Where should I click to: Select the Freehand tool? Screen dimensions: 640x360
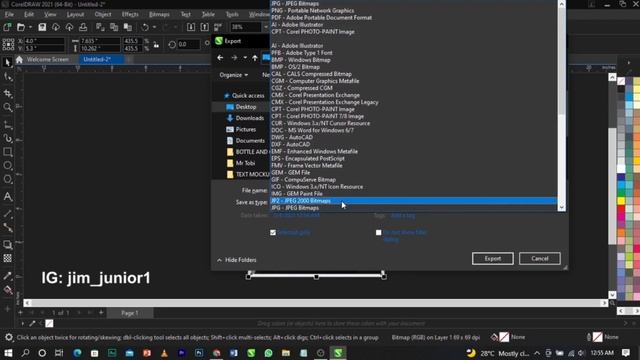click(x=7, y=124)
